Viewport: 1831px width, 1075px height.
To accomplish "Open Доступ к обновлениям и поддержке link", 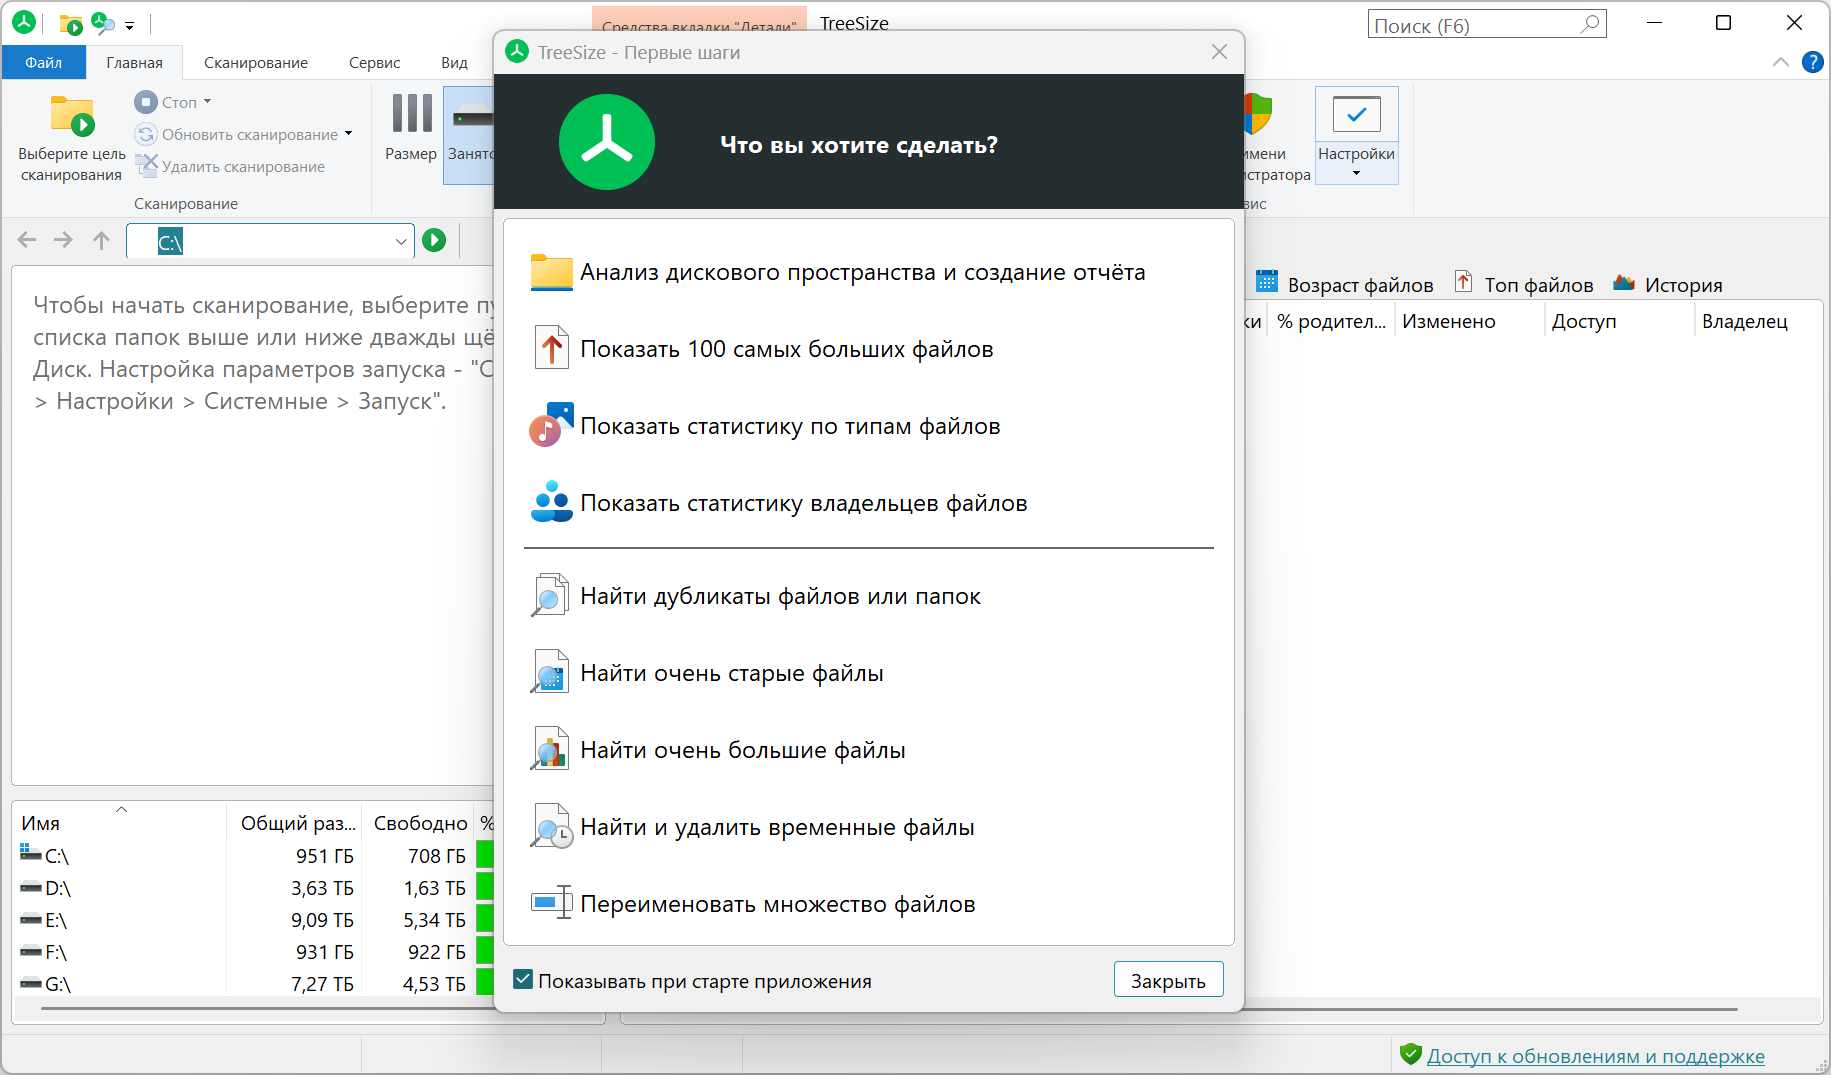I will [x=1595, y=1056].
